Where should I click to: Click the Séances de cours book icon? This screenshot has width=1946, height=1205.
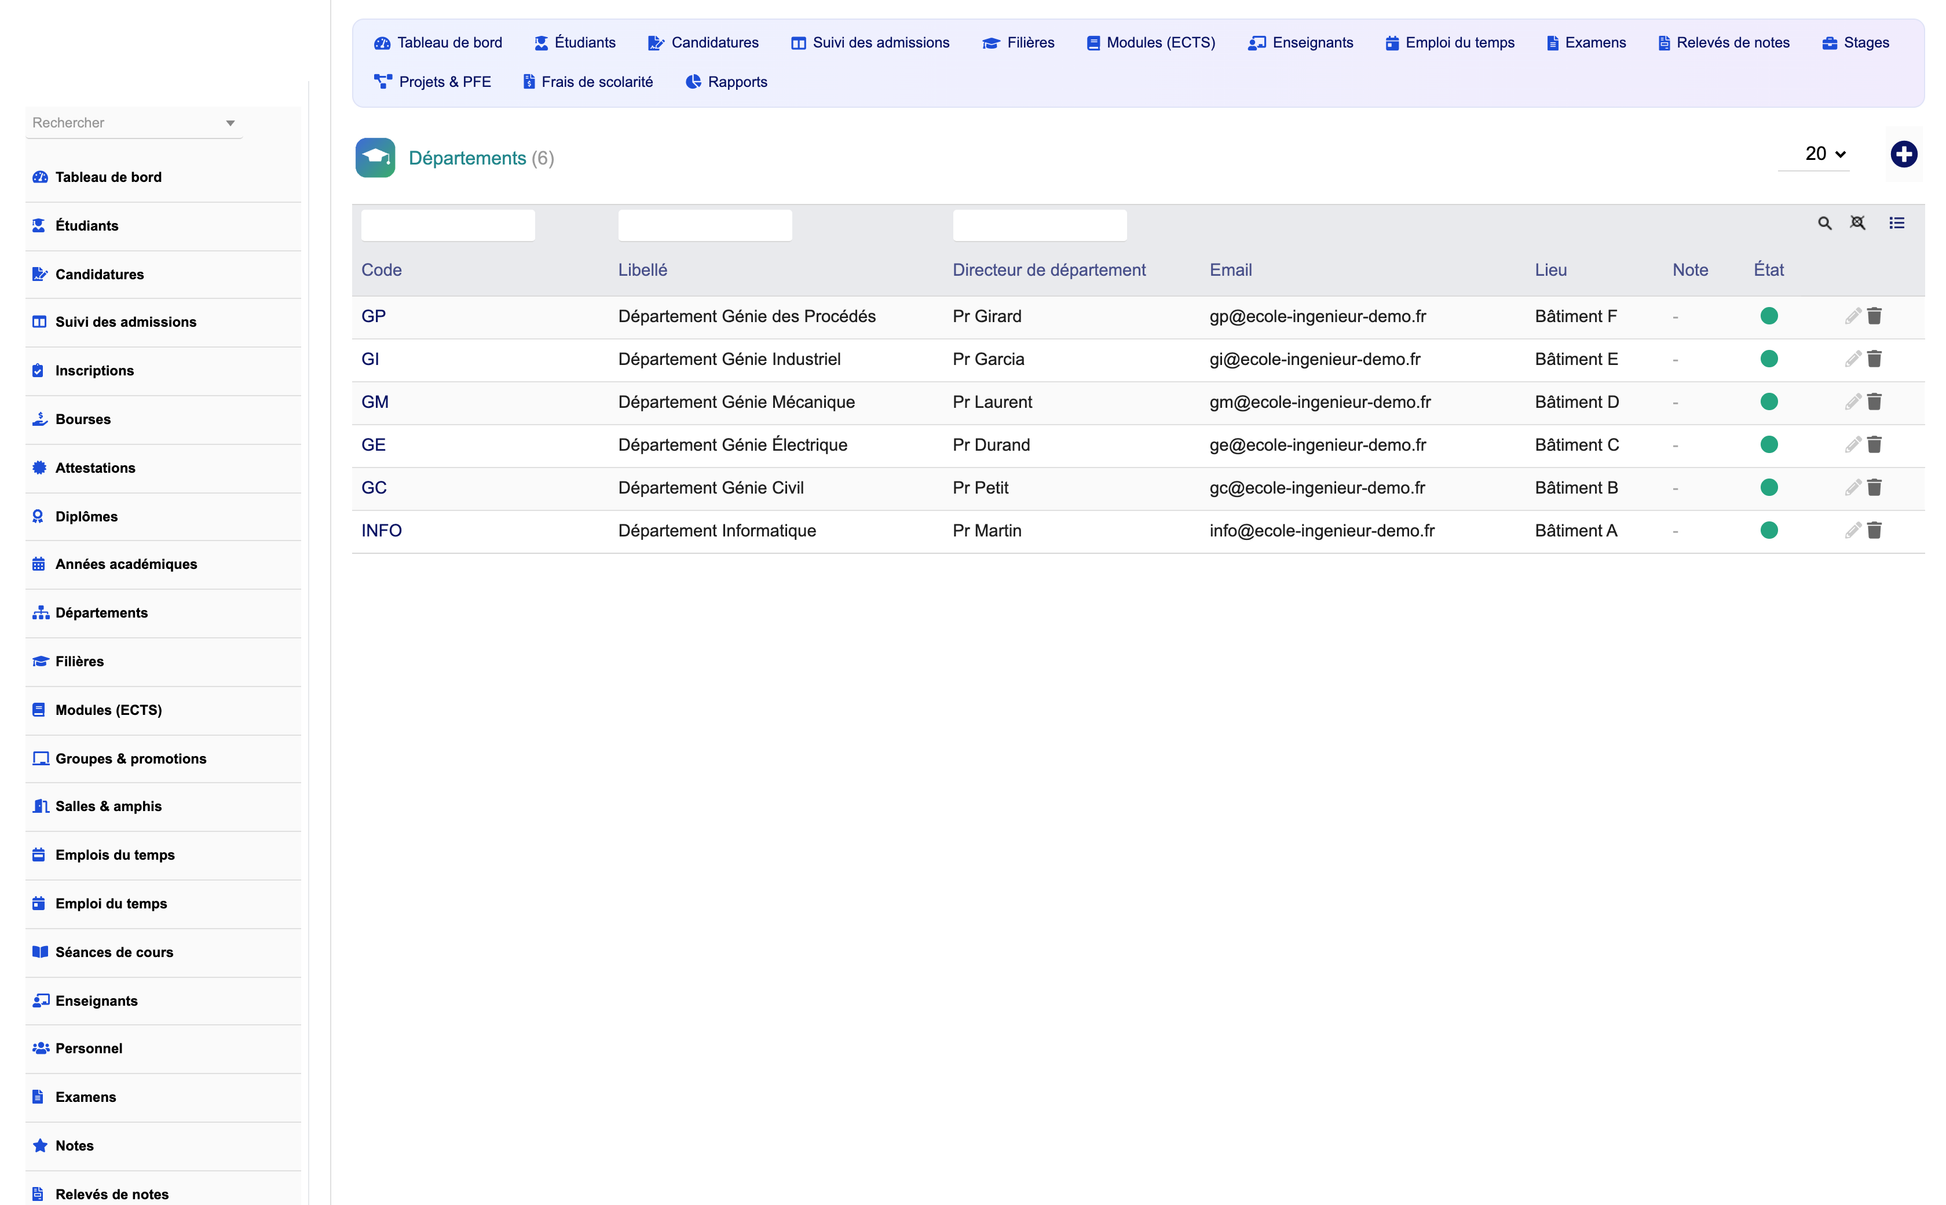coord(40,952)
